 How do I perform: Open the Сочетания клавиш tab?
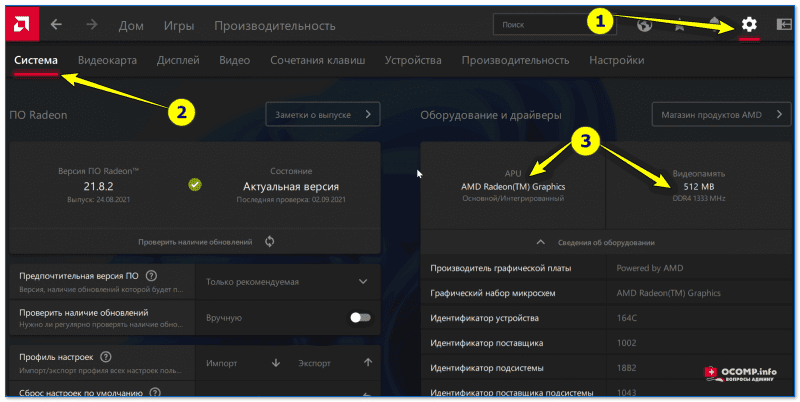[x=317, y=60]
